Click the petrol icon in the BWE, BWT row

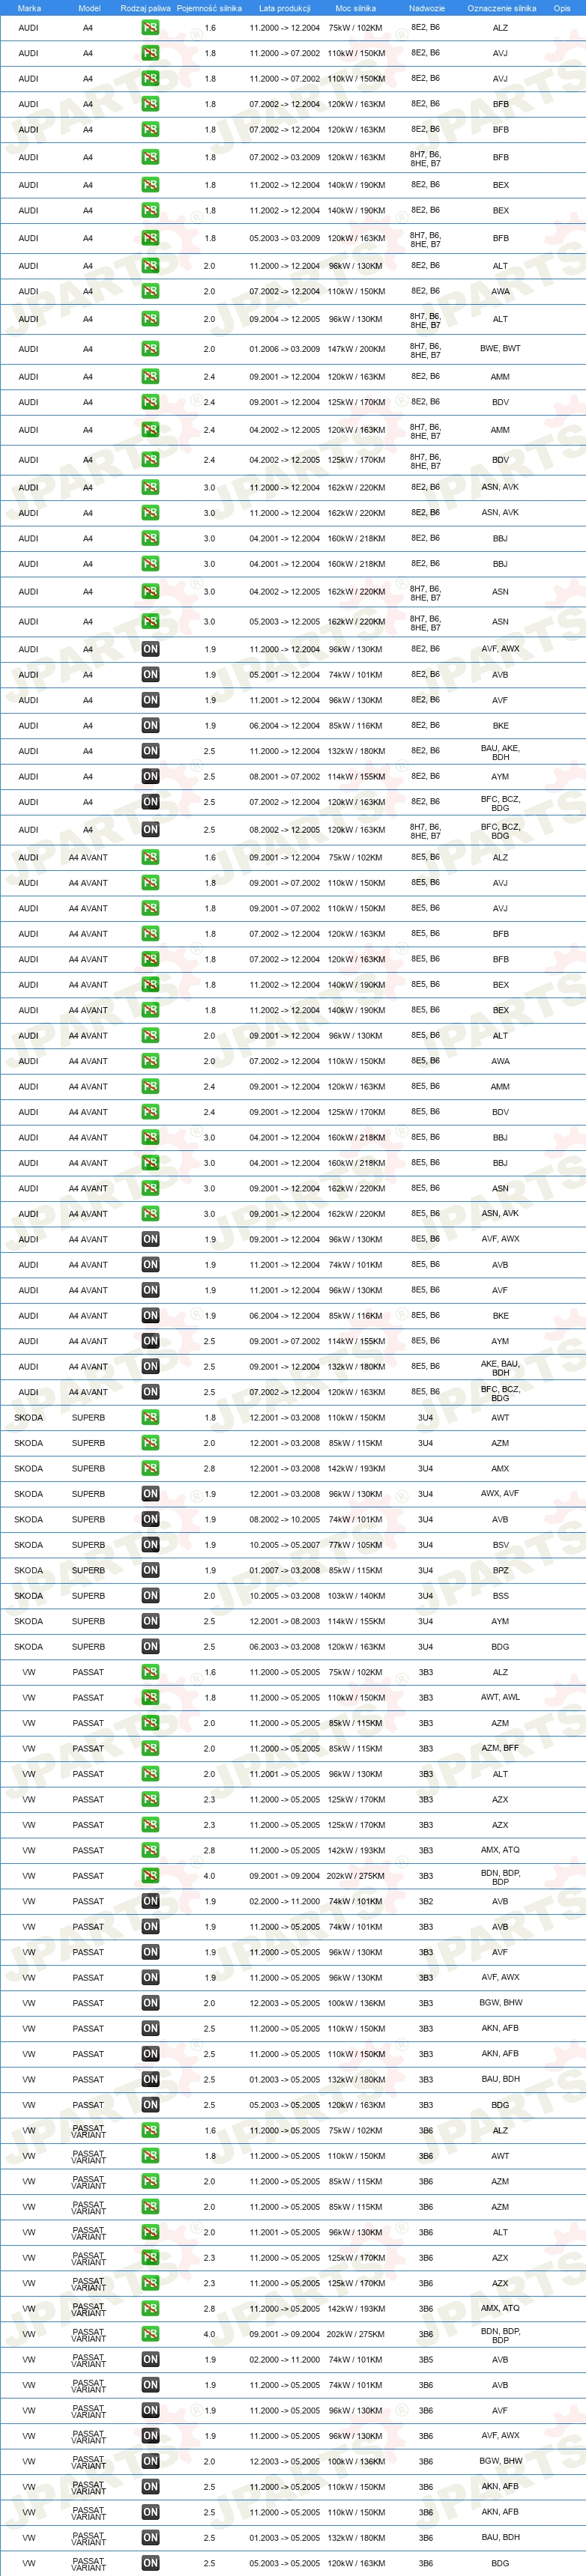tap(150, 349)
